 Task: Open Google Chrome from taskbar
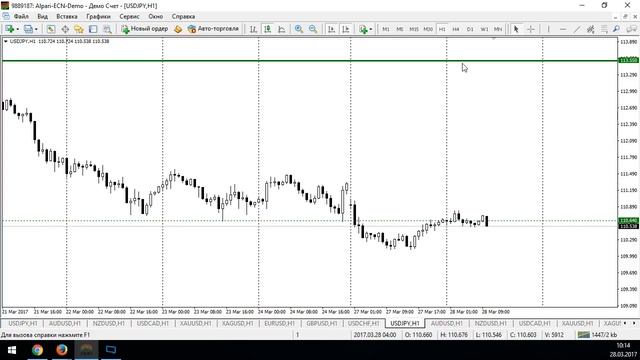click(37, 350)
